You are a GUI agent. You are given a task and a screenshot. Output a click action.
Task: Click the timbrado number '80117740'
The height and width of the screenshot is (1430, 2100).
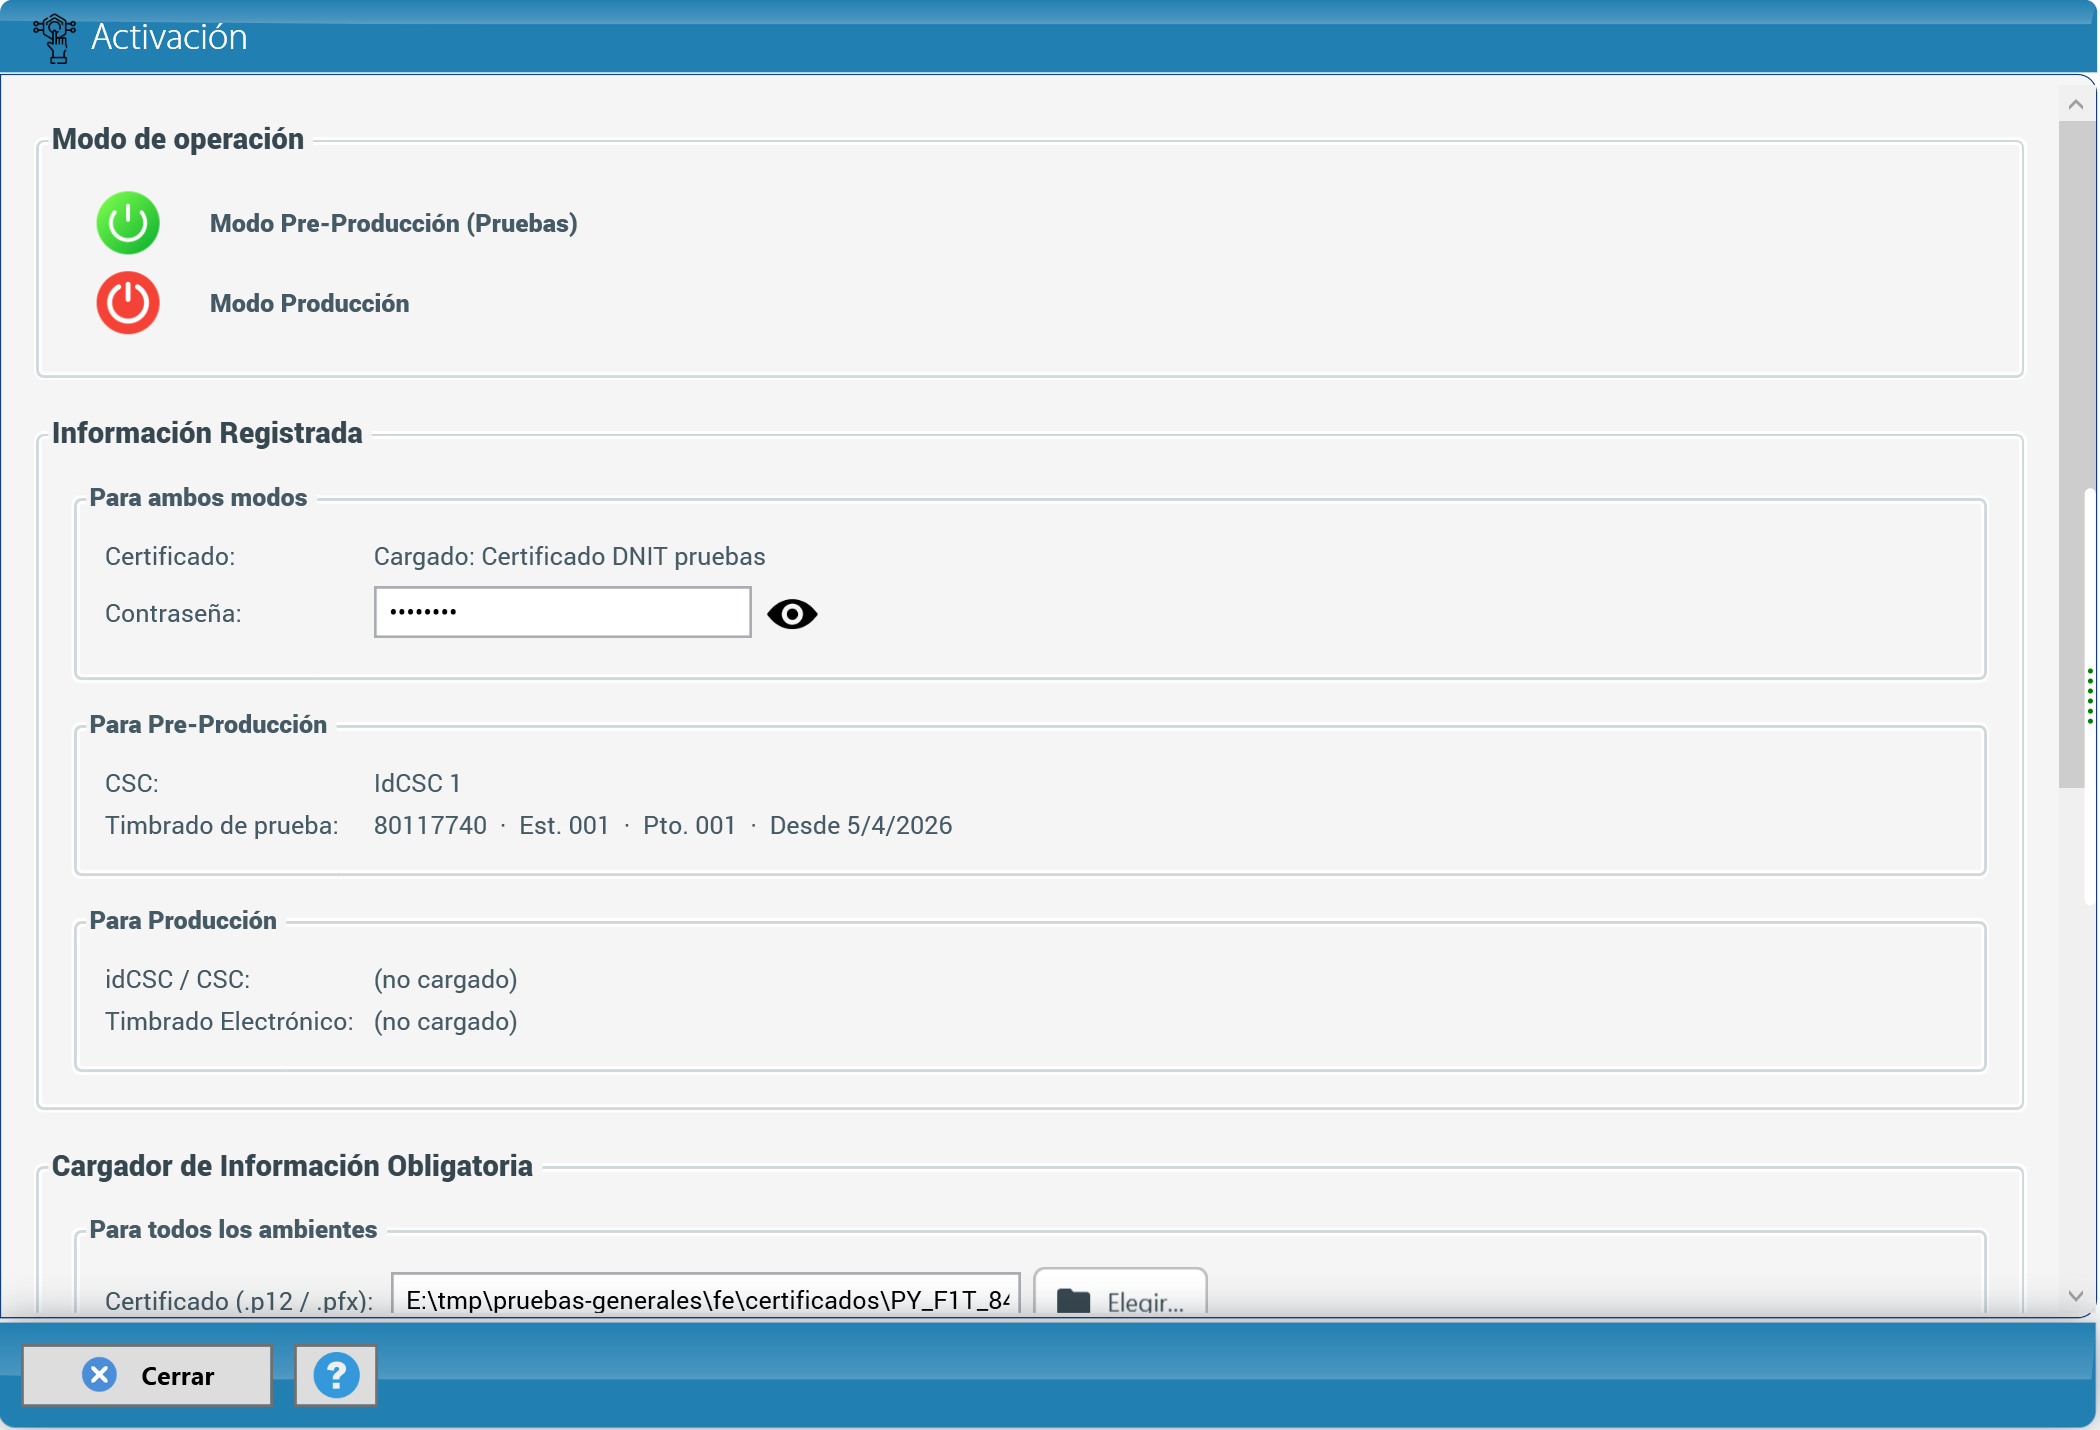coord(430,825)
